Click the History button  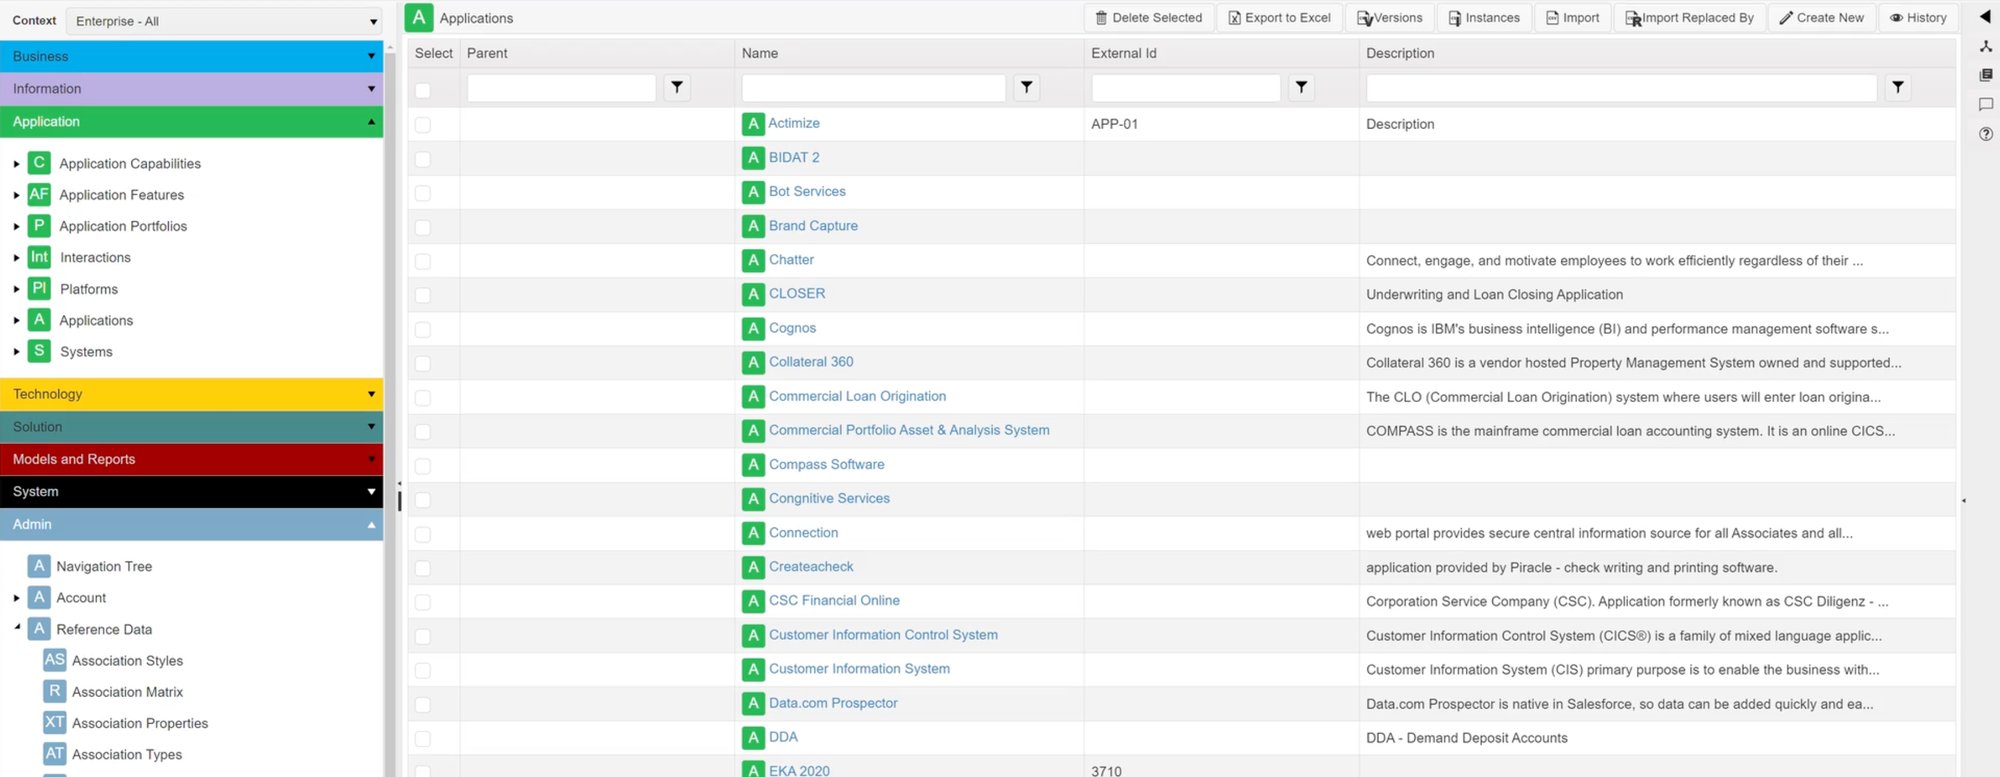1918,18
